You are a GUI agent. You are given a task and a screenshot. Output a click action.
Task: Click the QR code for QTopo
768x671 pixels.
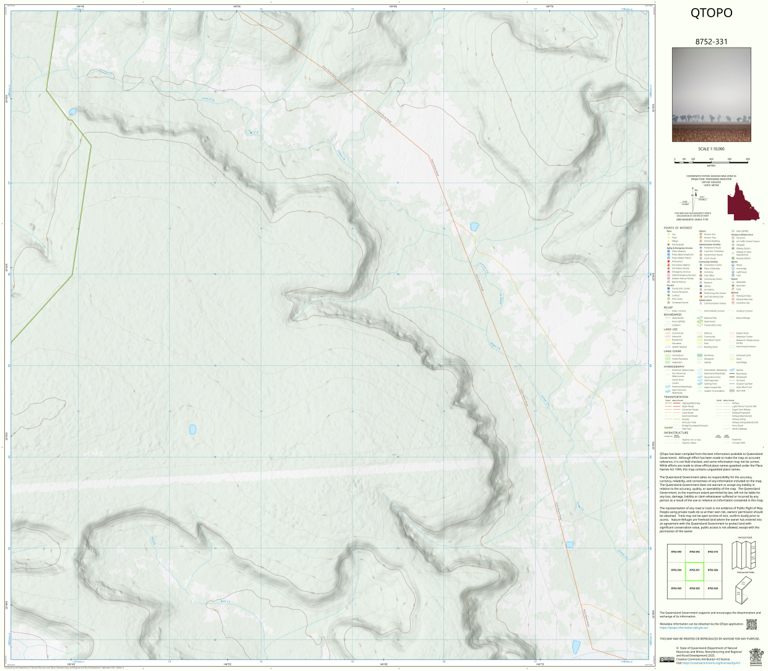click(x=751, y=624)
